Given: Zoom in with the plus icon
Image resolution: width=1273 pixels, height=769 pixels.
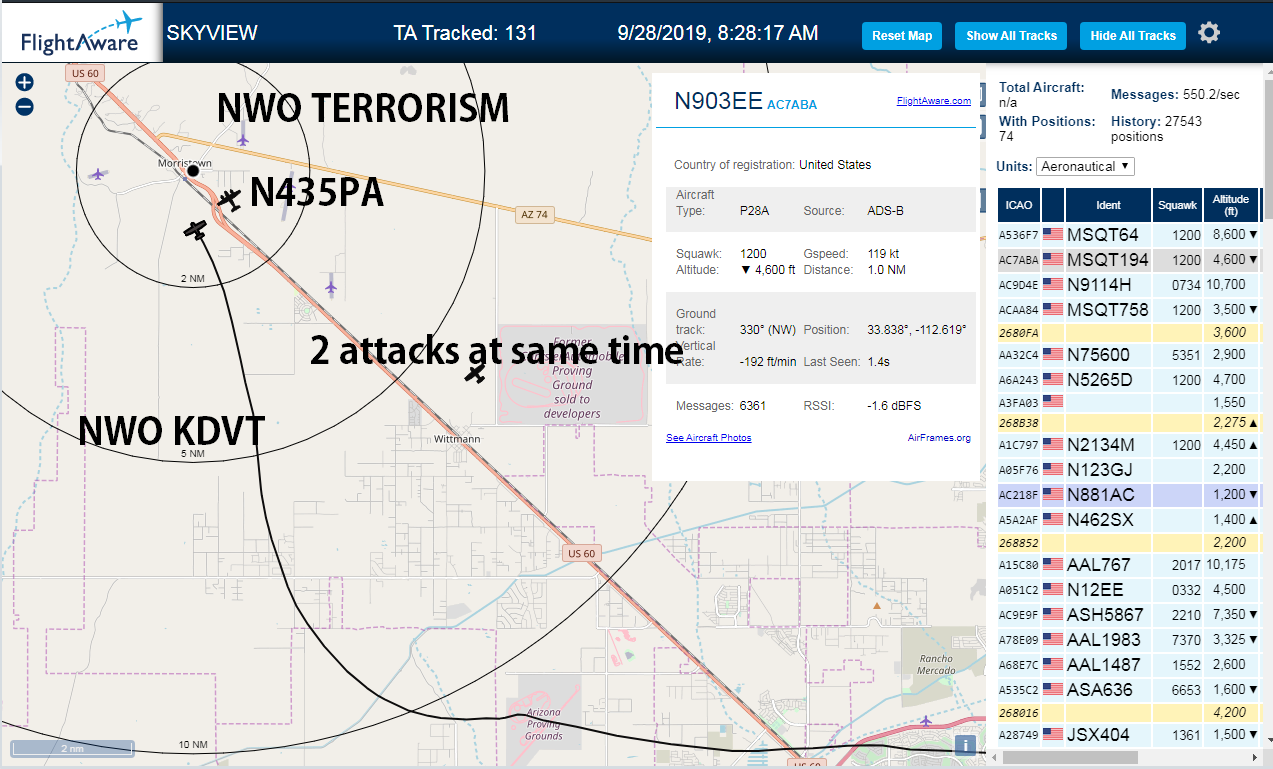Looking at the screenshot, I should coord(25,82).
